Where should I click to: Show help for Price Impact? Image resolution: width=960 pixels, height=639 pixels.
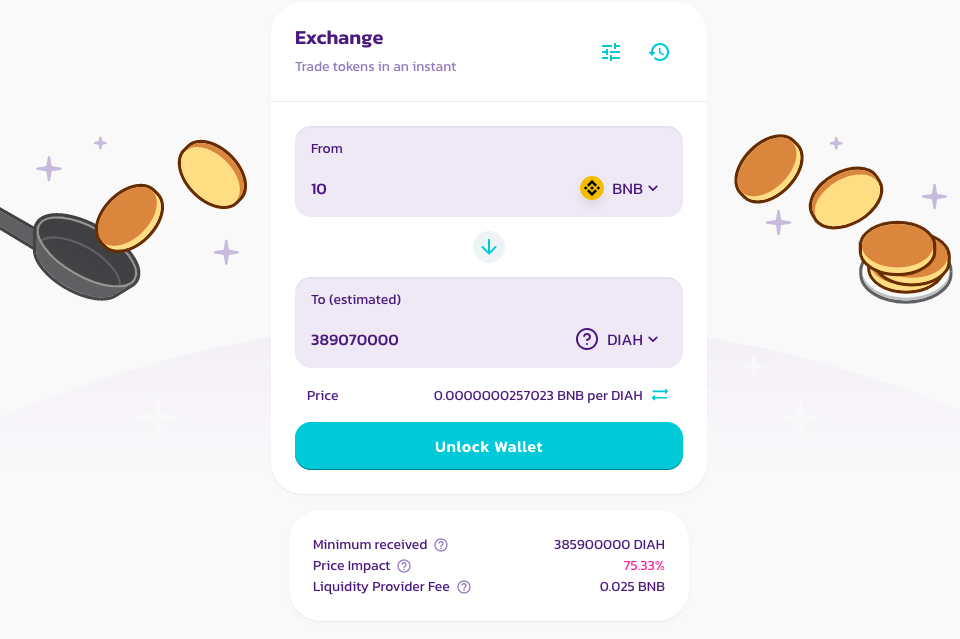point(404,566)
